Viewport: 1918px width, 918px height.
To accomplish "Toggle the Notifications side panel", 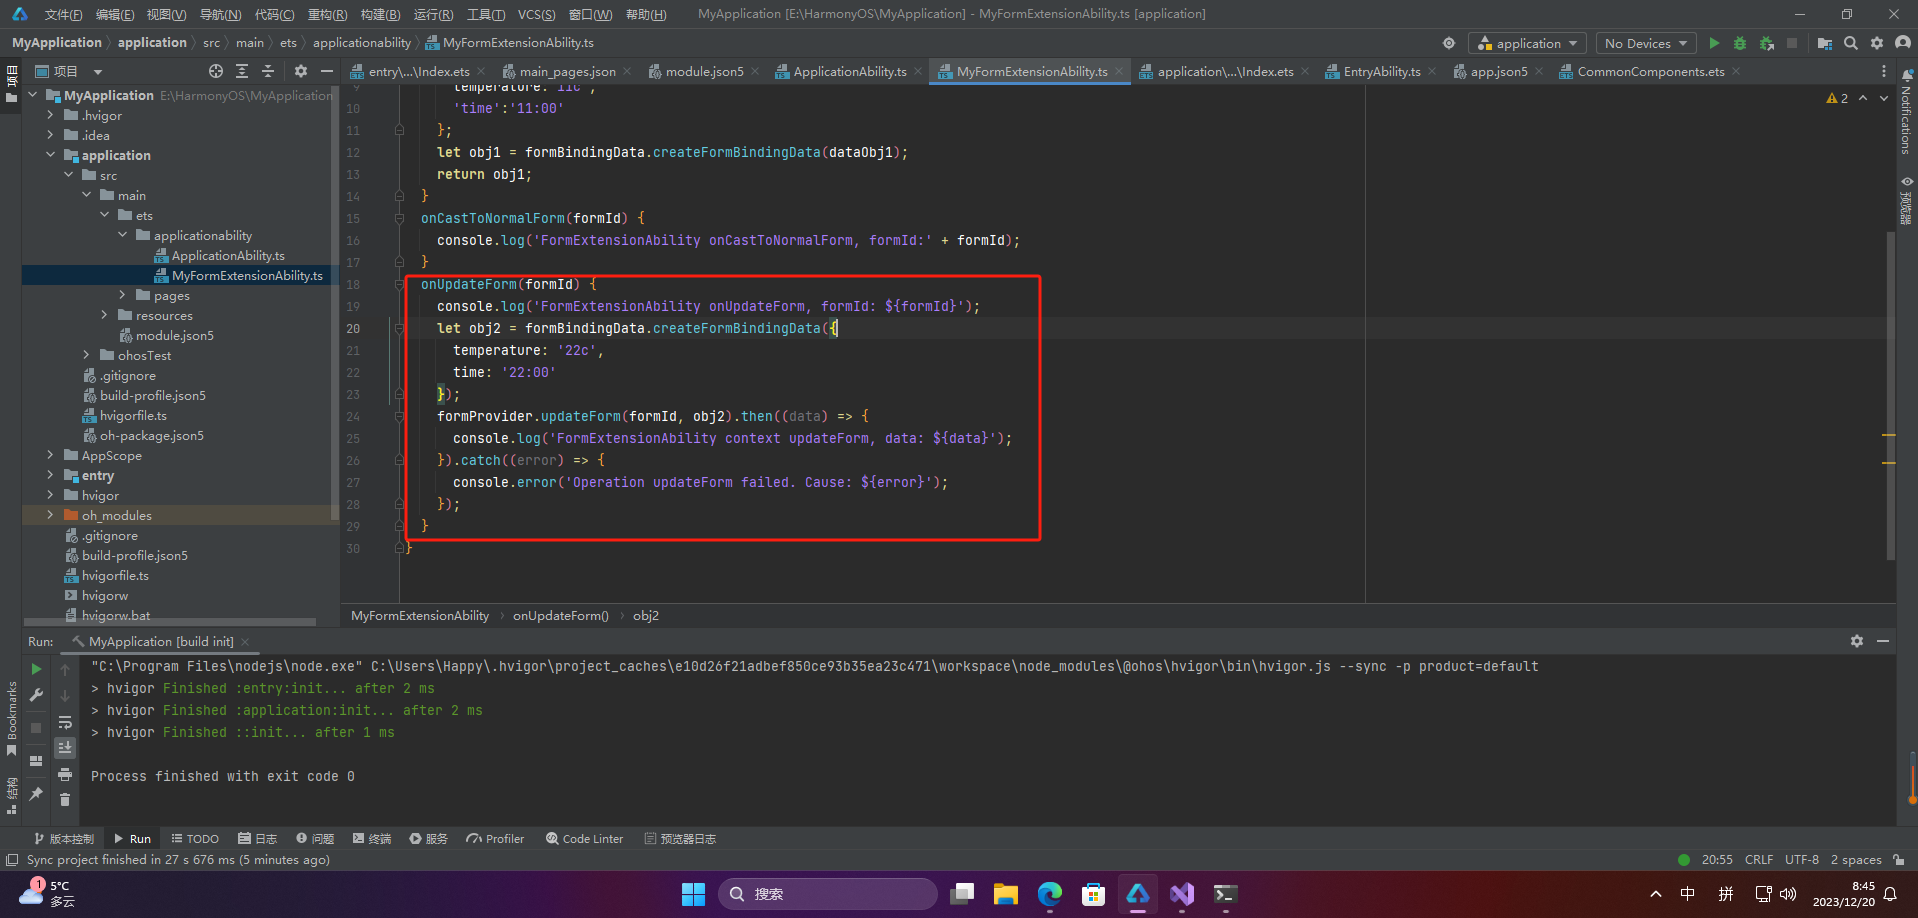I will [1906, 112].
